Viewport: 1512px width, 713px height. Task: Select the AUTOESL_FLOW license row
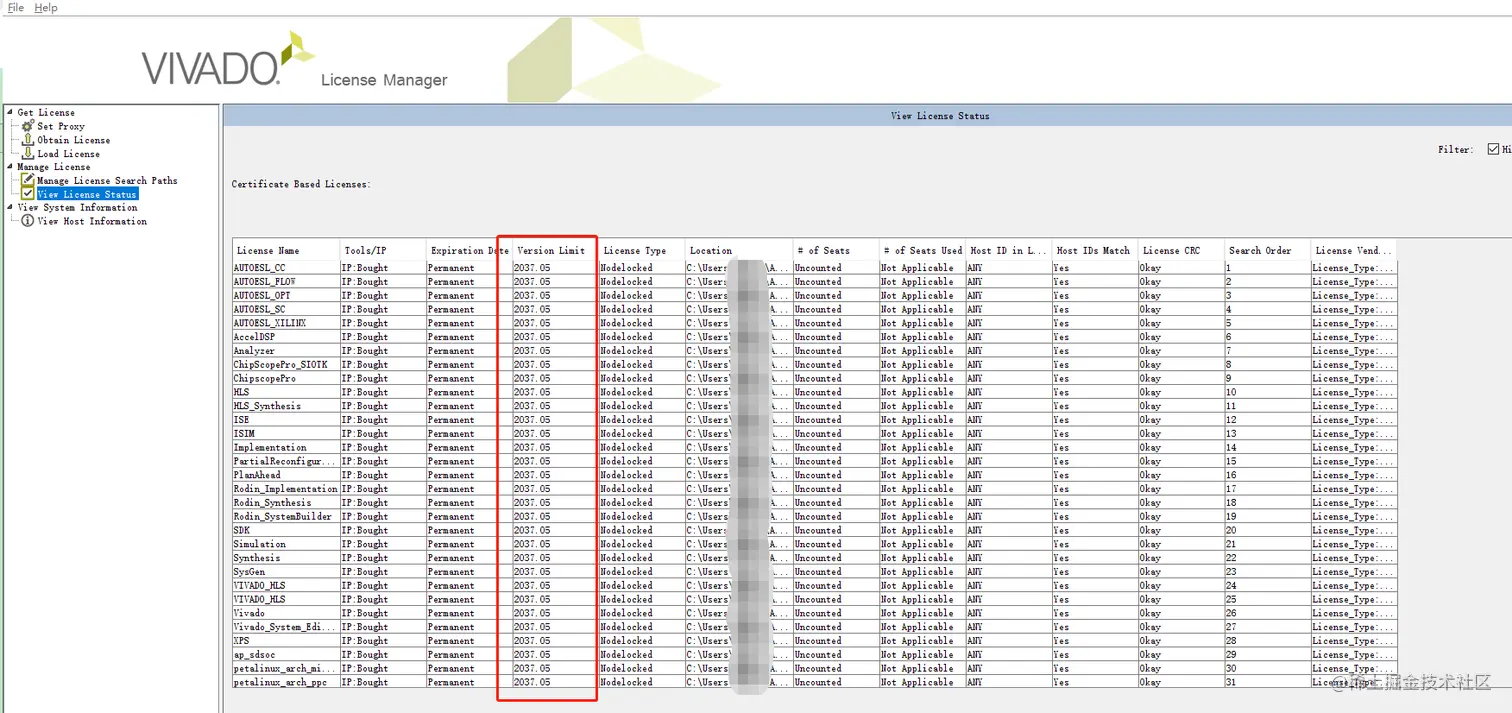point(814,282)
